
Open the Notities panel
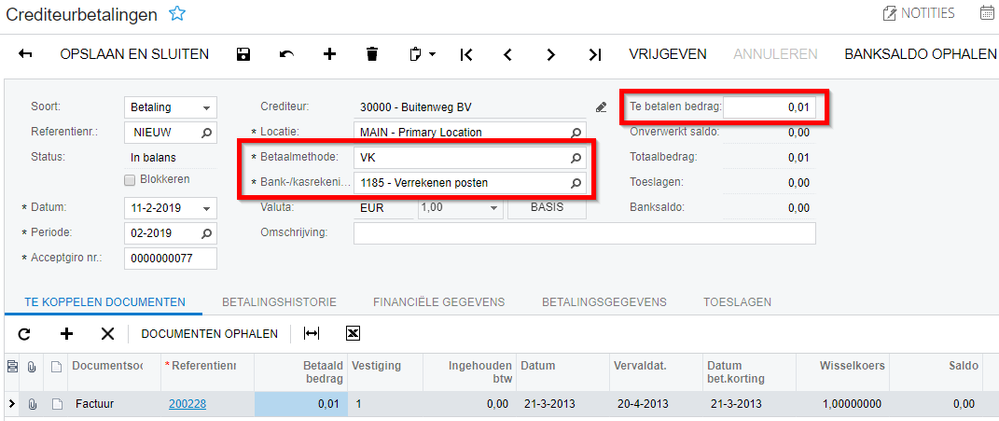pos(918,13)
